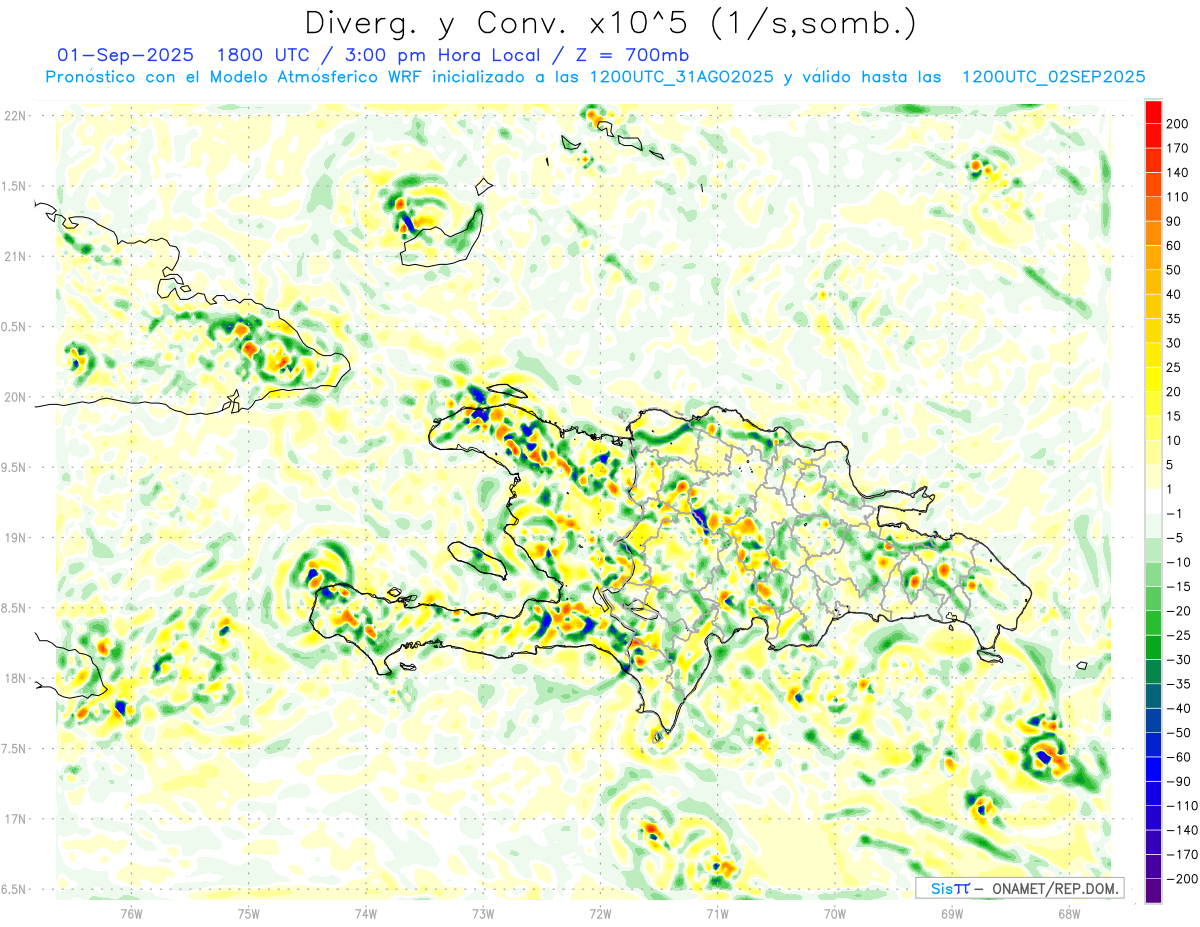Click the positive '50' colorbar value
Screen dimensions: 1200x927
[1175, 270]
